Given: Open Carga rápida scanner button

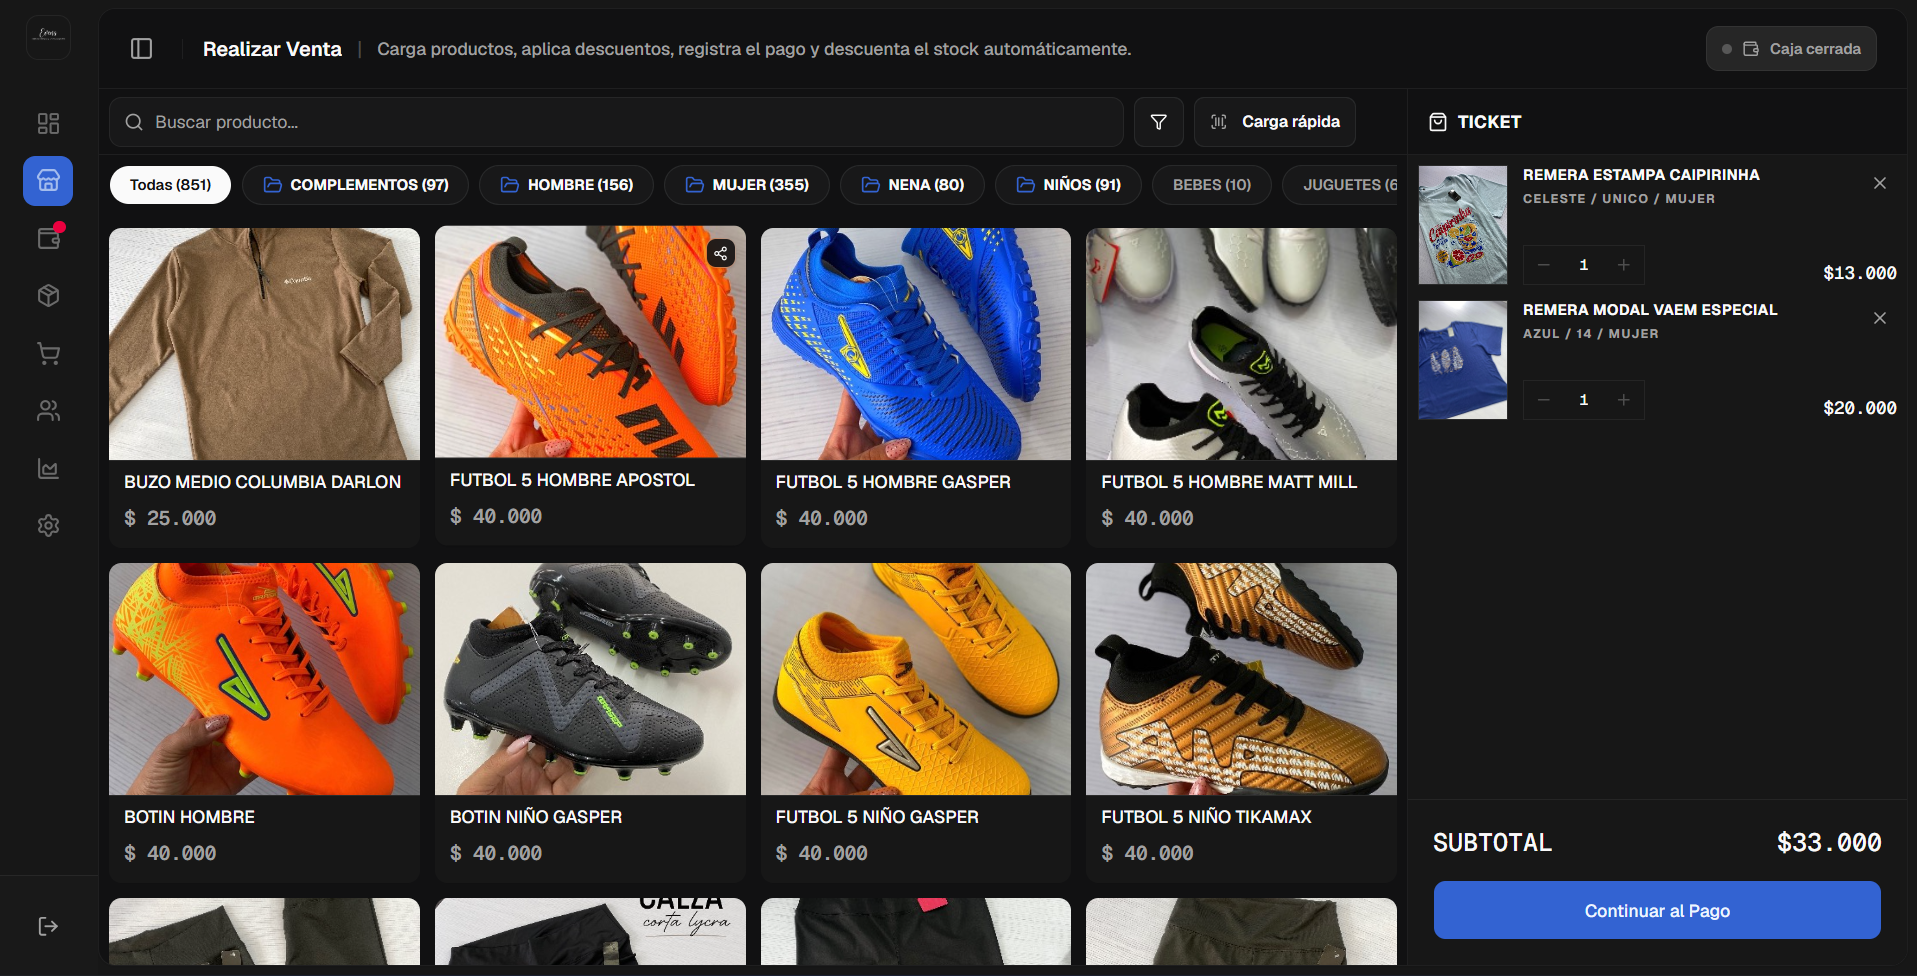Looking at the screenshot, I should [x=1275, y=122].
